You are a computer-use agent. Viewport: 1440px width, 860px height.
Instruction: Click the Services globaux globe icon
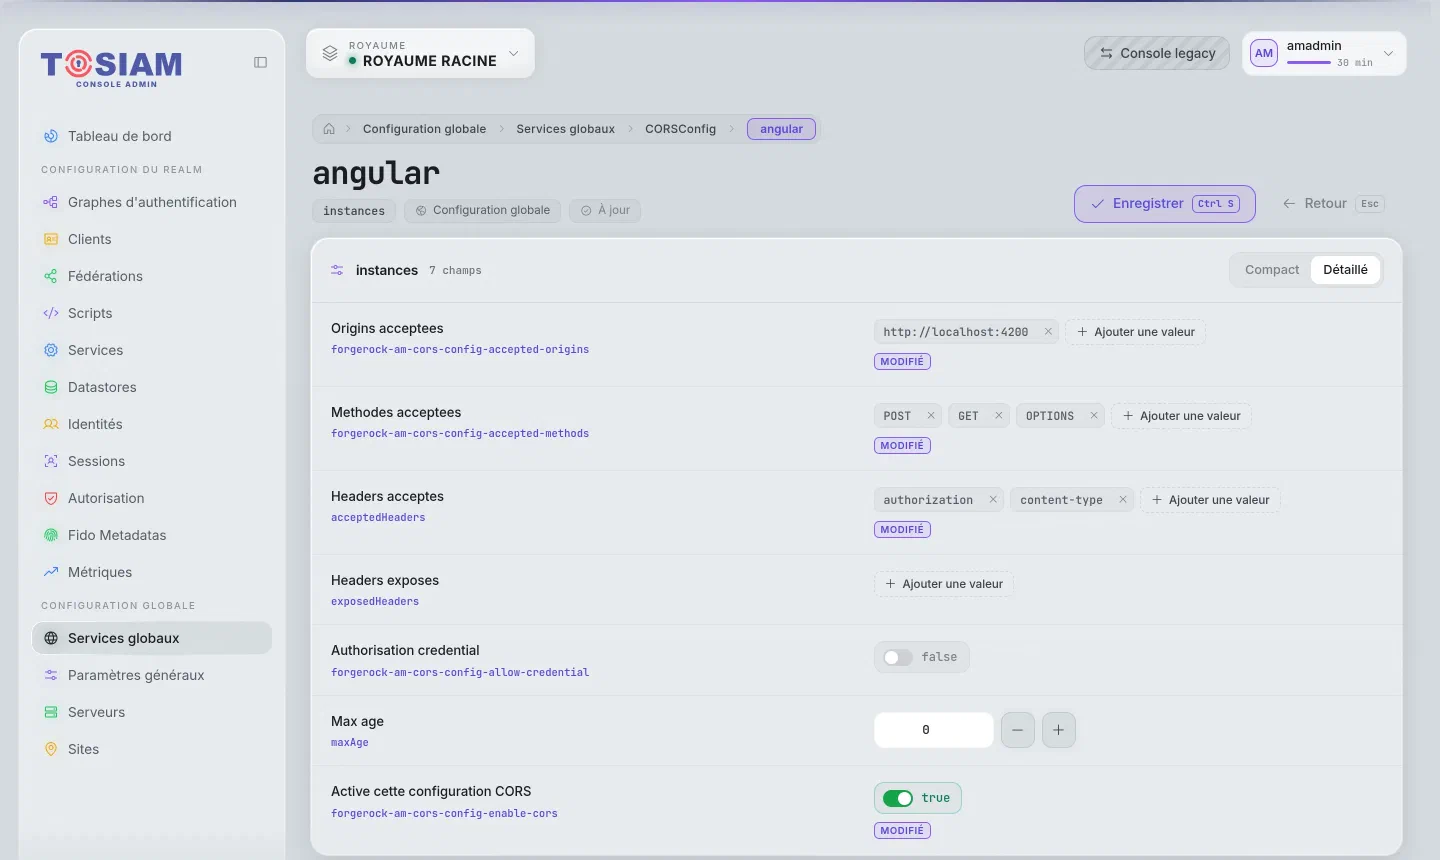(51, 638)
